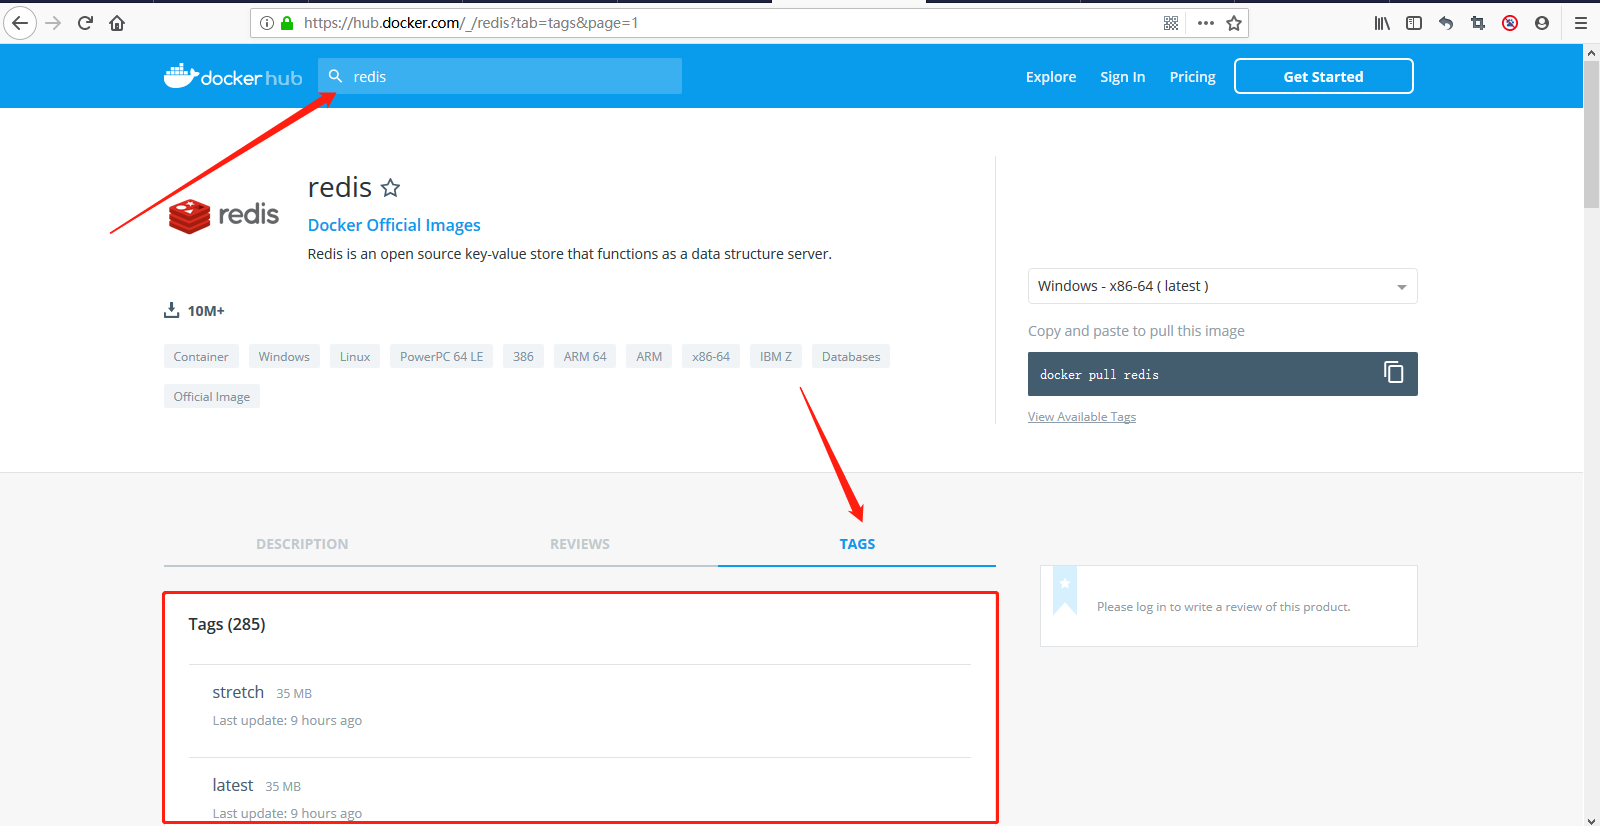
Task: Filter by the 386 tag chip
Action: click(x=523, y=356)
